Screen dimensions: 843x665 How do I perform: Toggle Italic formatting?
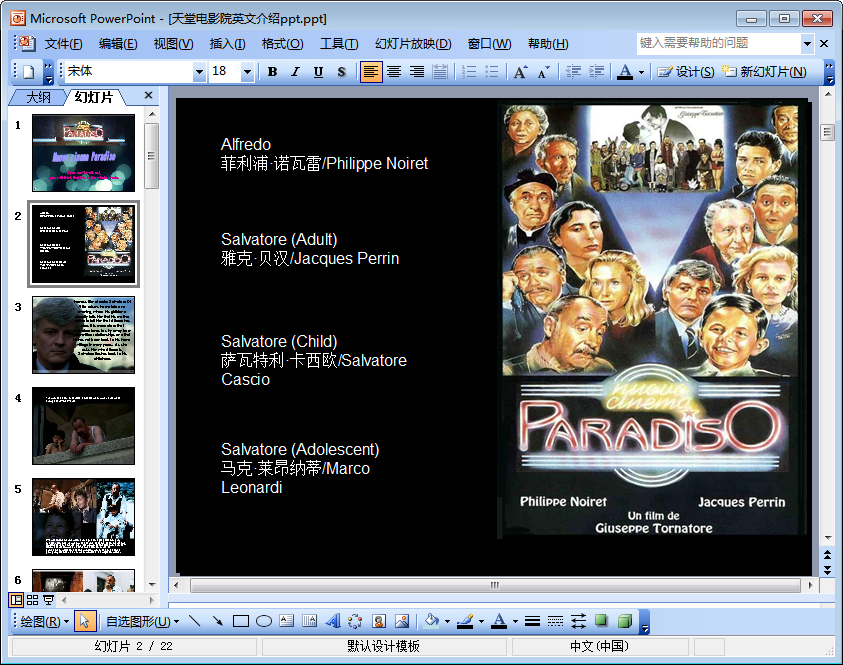tap(295, 71)
